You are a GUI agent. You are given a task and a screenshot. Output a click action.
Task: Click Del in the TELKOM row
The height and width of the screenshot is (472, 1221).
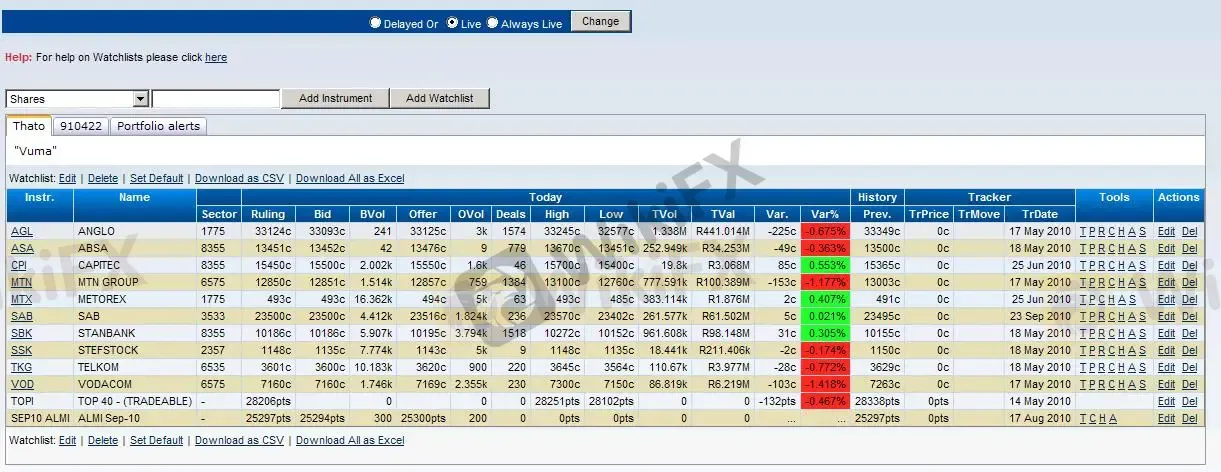[1189, 367]
